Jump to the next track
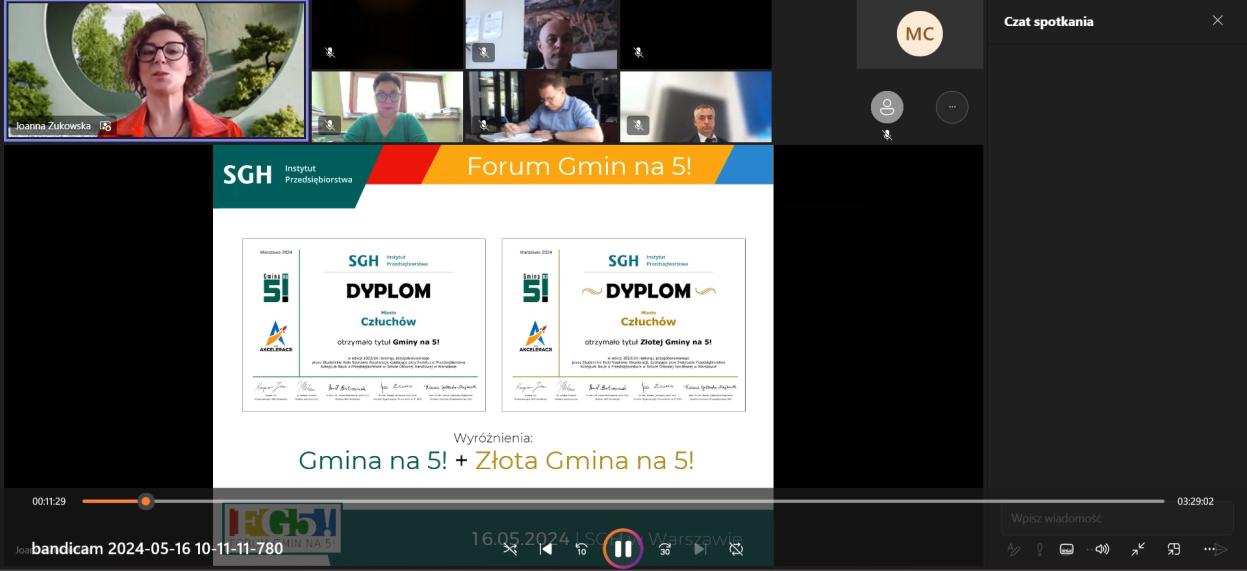Viewport: 1247px width, 571px height. click(x=700, y=549)
